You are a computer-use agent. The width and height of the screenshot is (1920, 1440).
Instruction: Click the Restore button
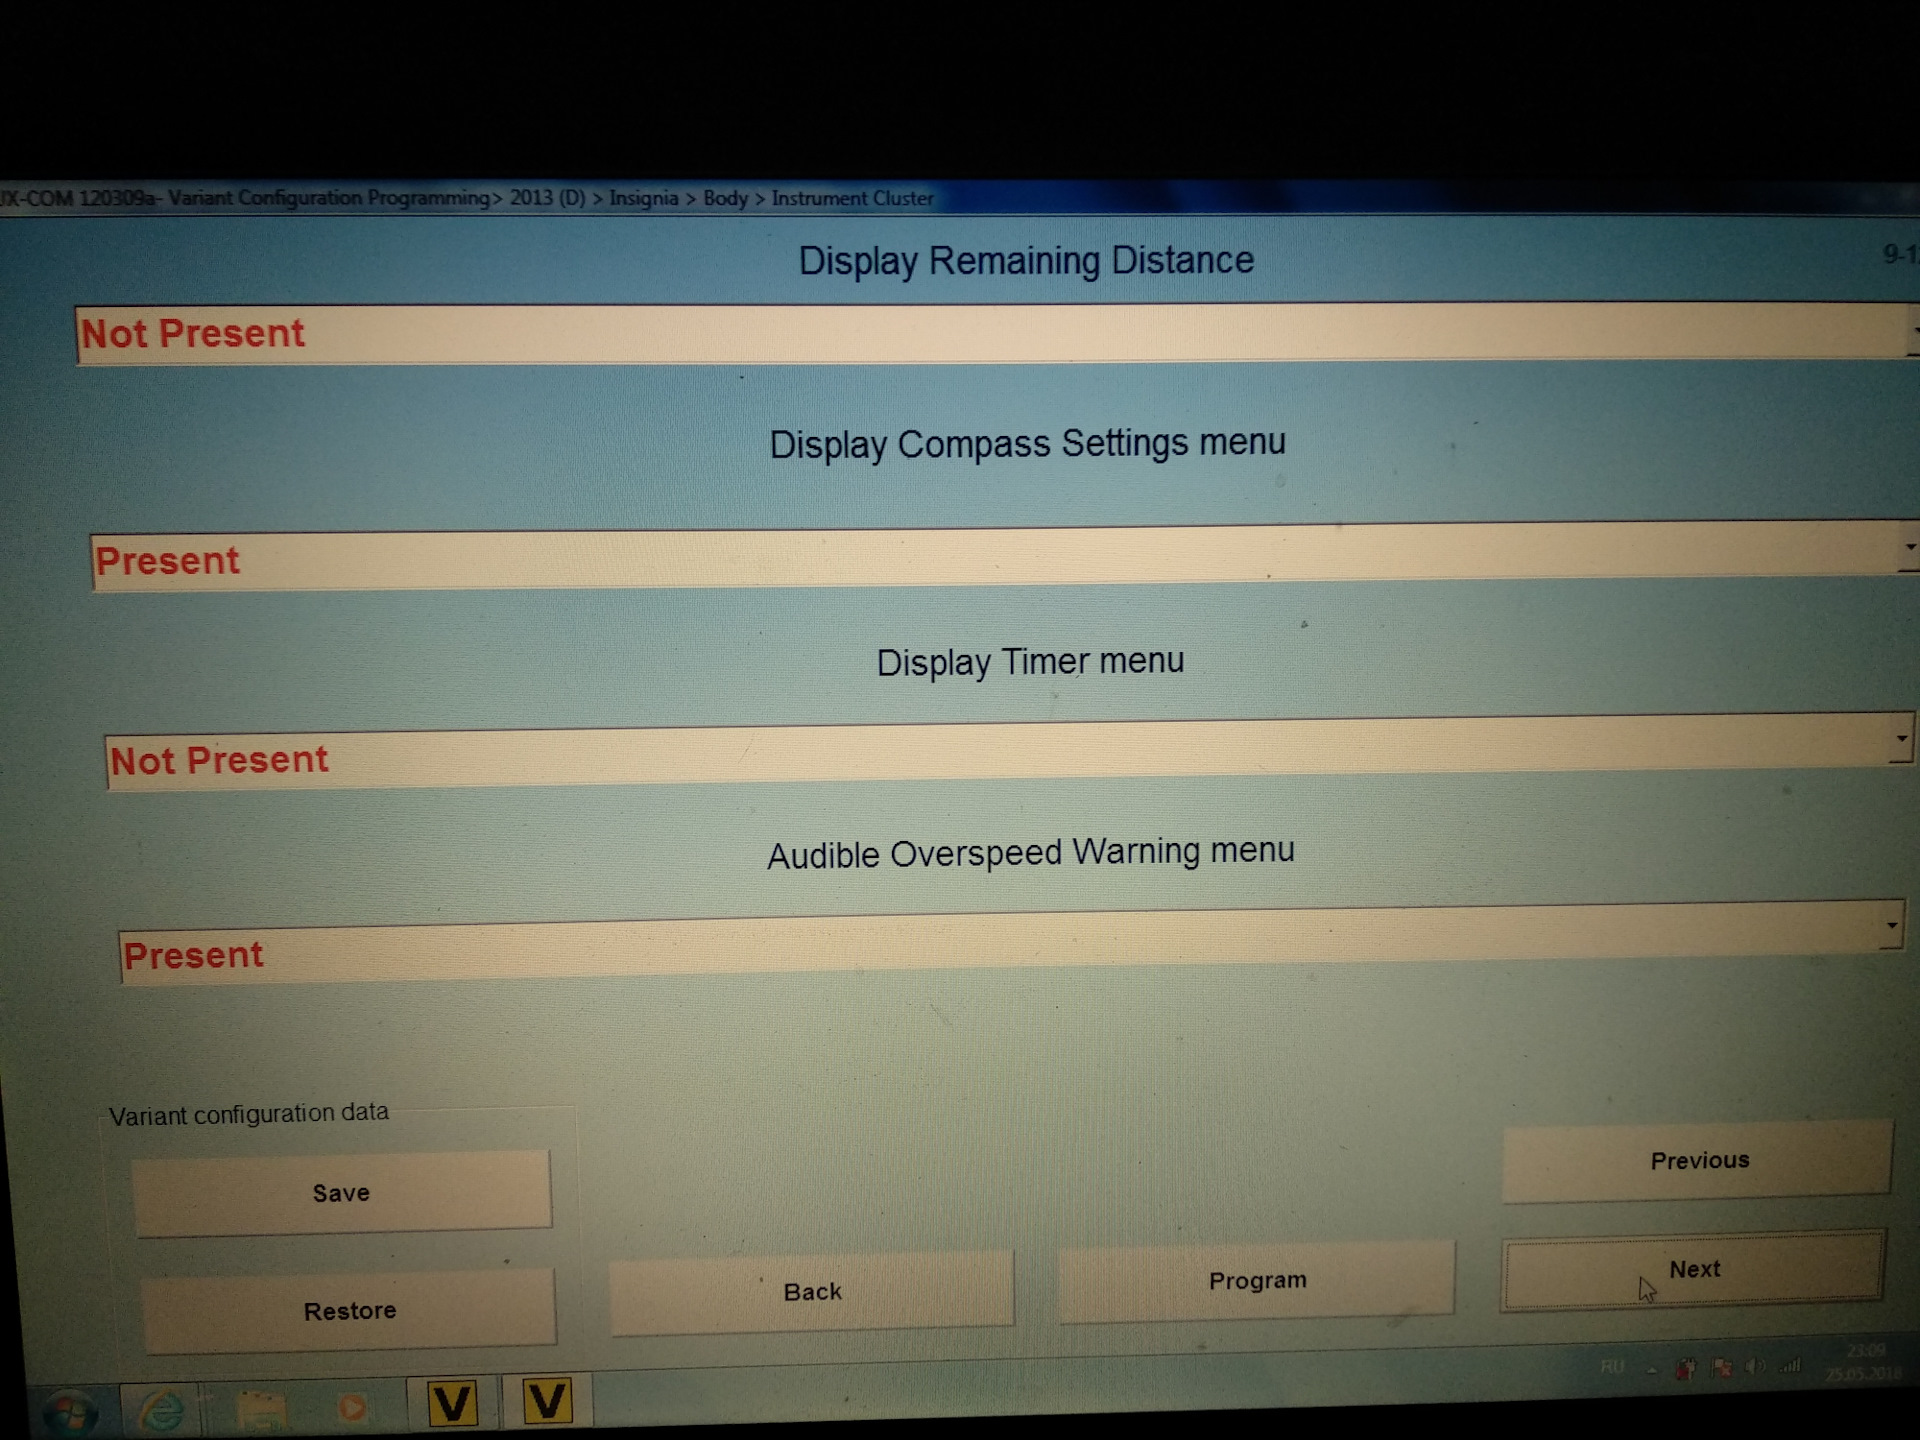[349, 1310]
